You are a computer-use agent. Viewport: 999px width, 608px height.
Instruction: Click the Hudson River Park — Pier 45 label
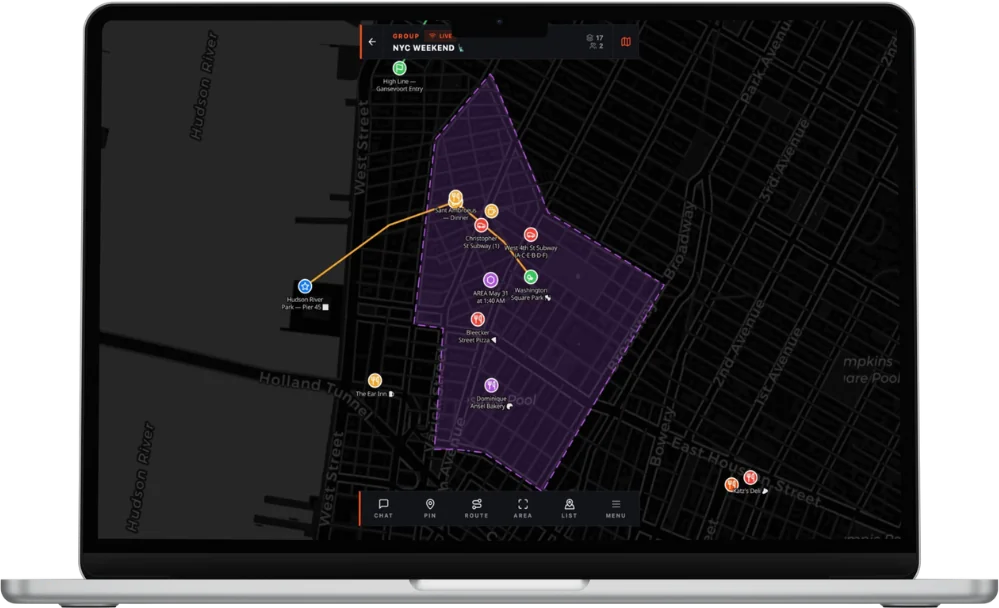(x=305, y=303)
